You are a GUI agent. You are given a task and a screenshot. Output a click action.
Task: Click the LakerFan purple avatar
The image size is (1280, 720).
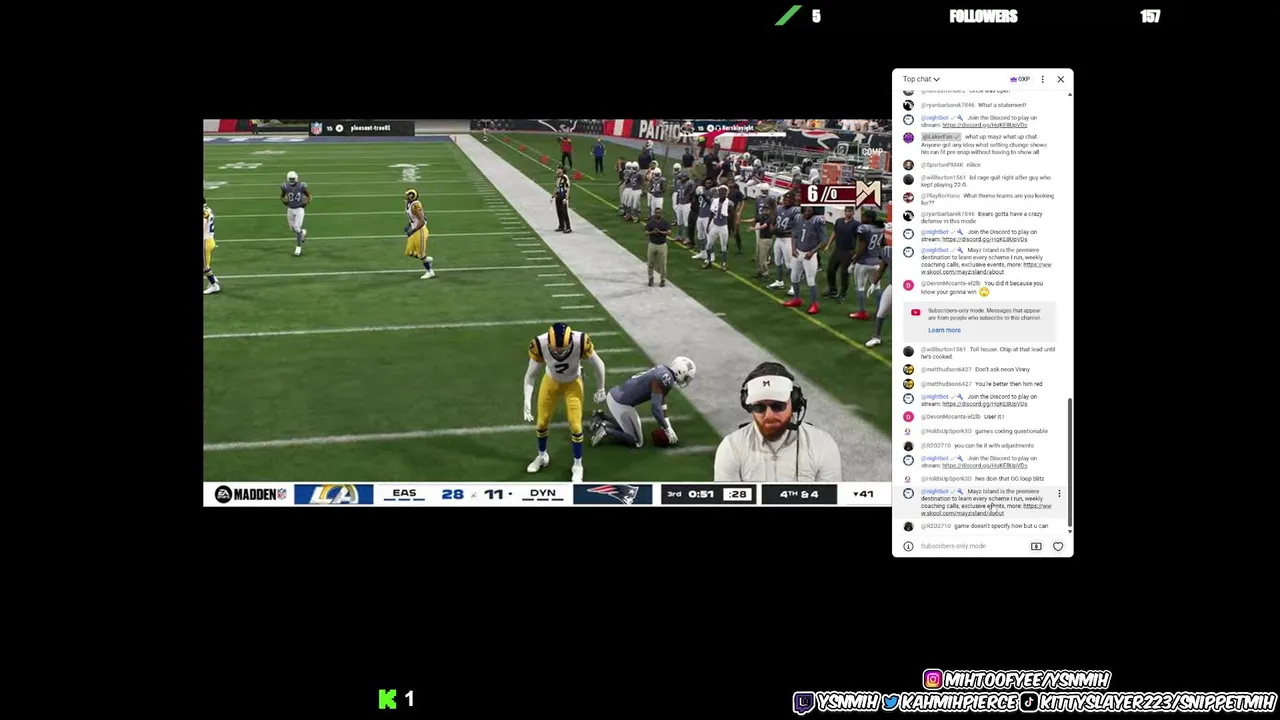pyautogui.click(x=908, y=137)
